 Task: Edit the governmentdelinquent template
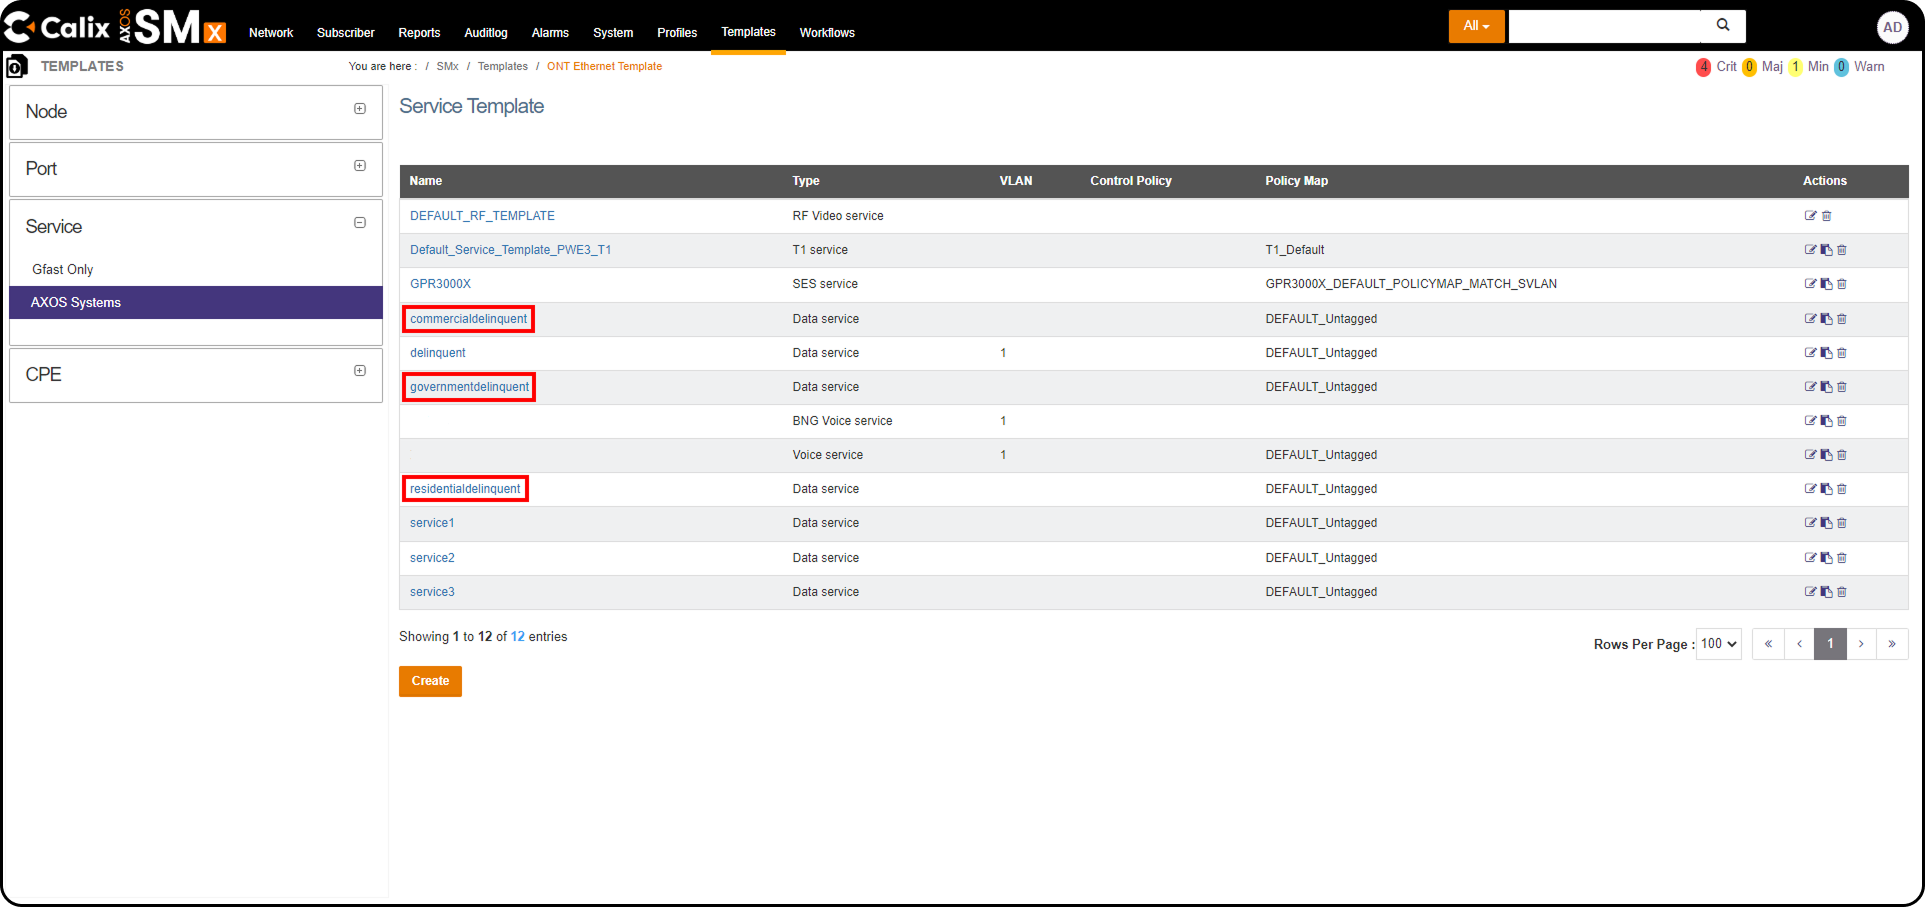(x=1810, y=387)
